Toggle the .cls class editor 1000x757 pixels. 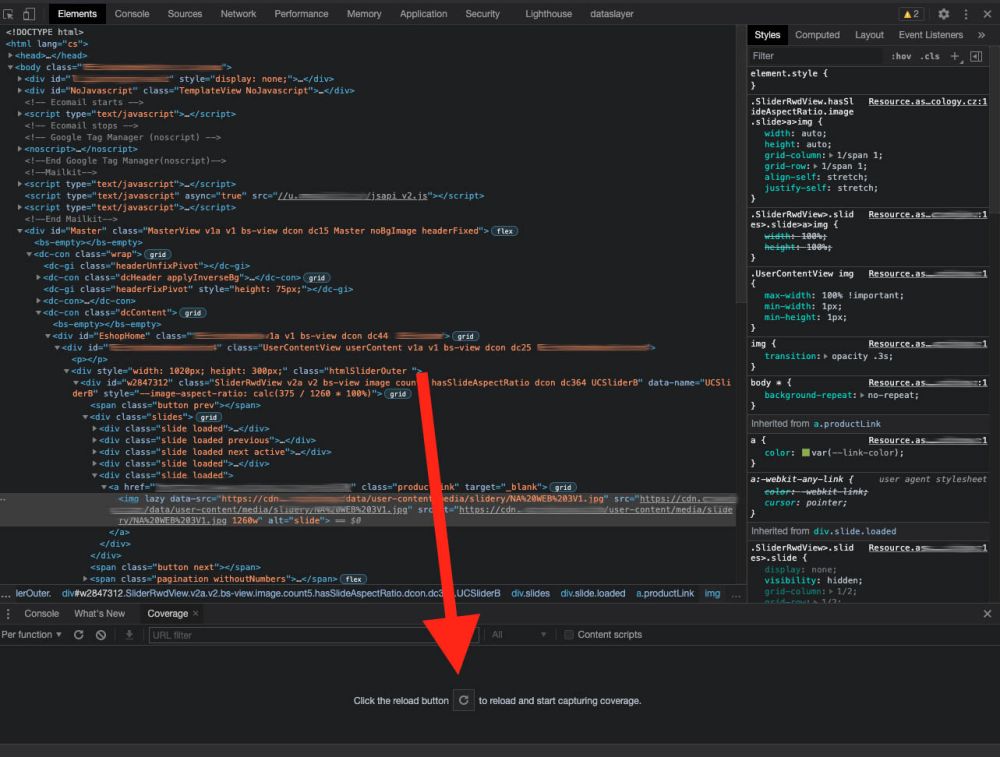coord(930,56)
